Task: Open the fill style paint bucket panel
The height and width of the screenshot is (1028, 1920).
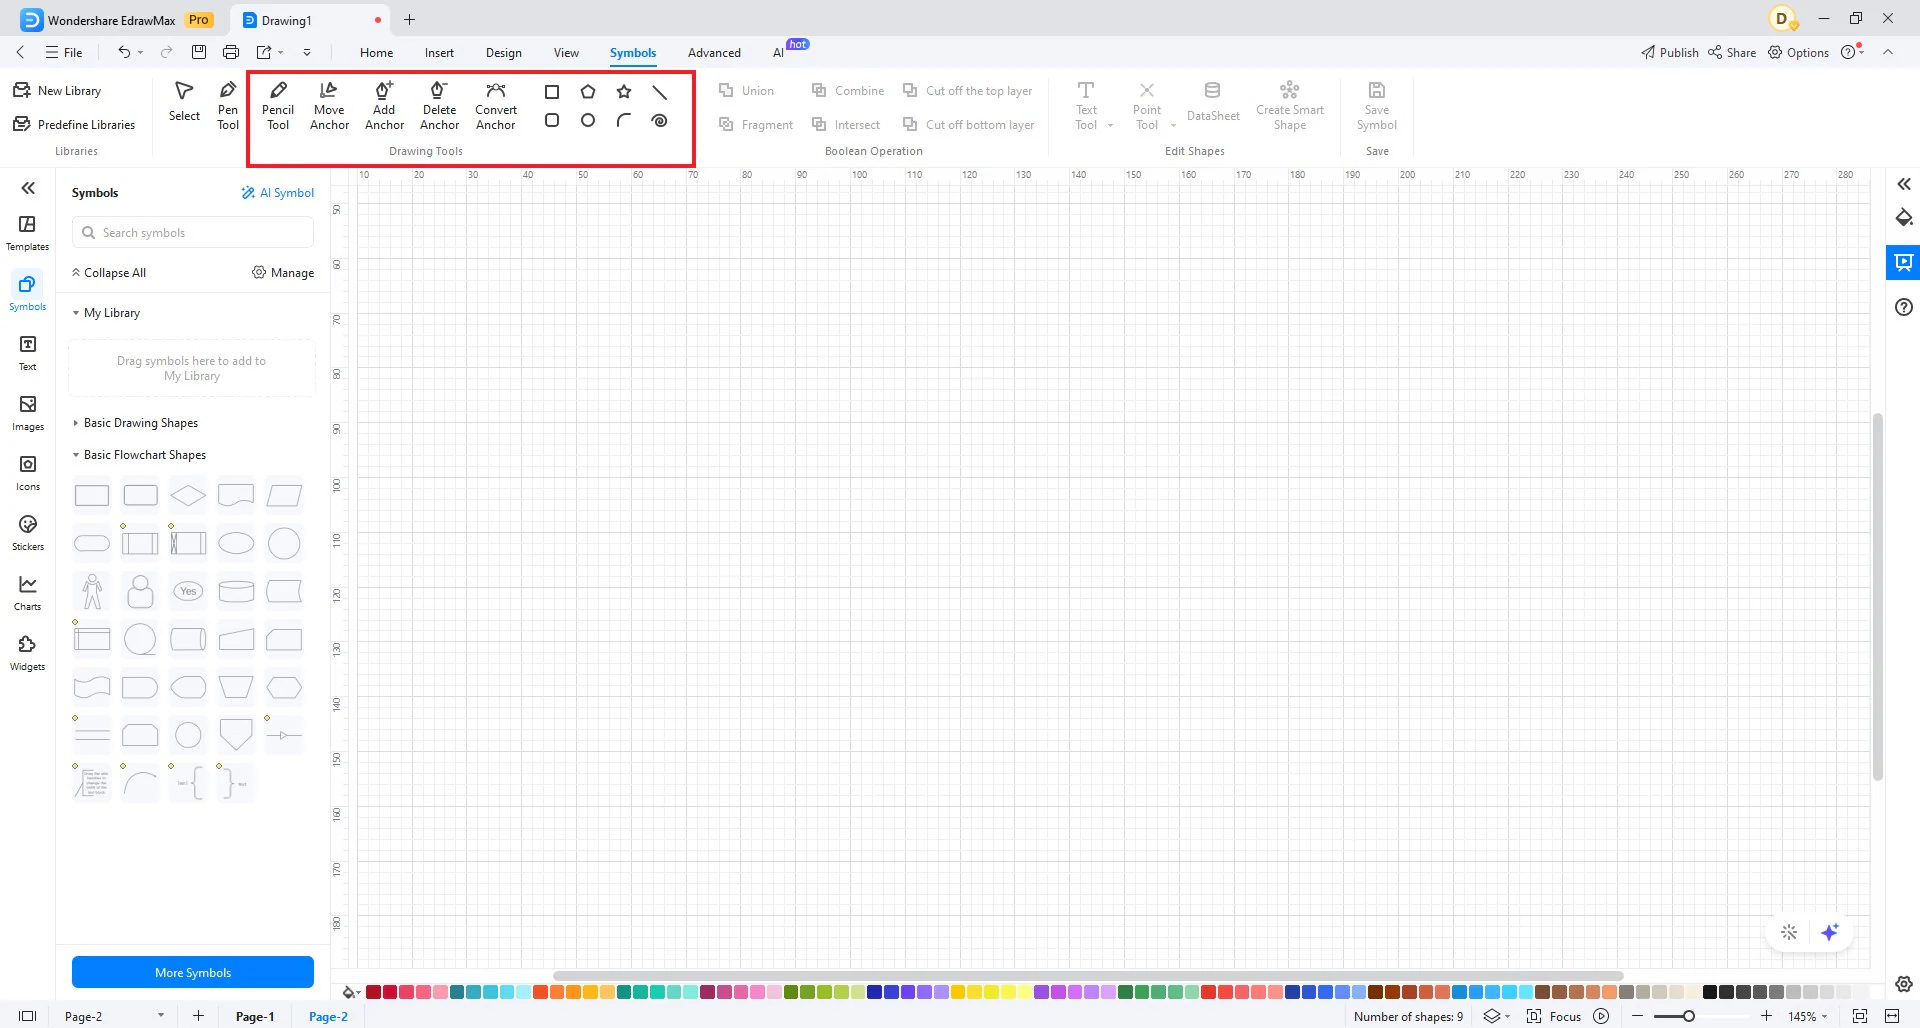Action: 1904,218
